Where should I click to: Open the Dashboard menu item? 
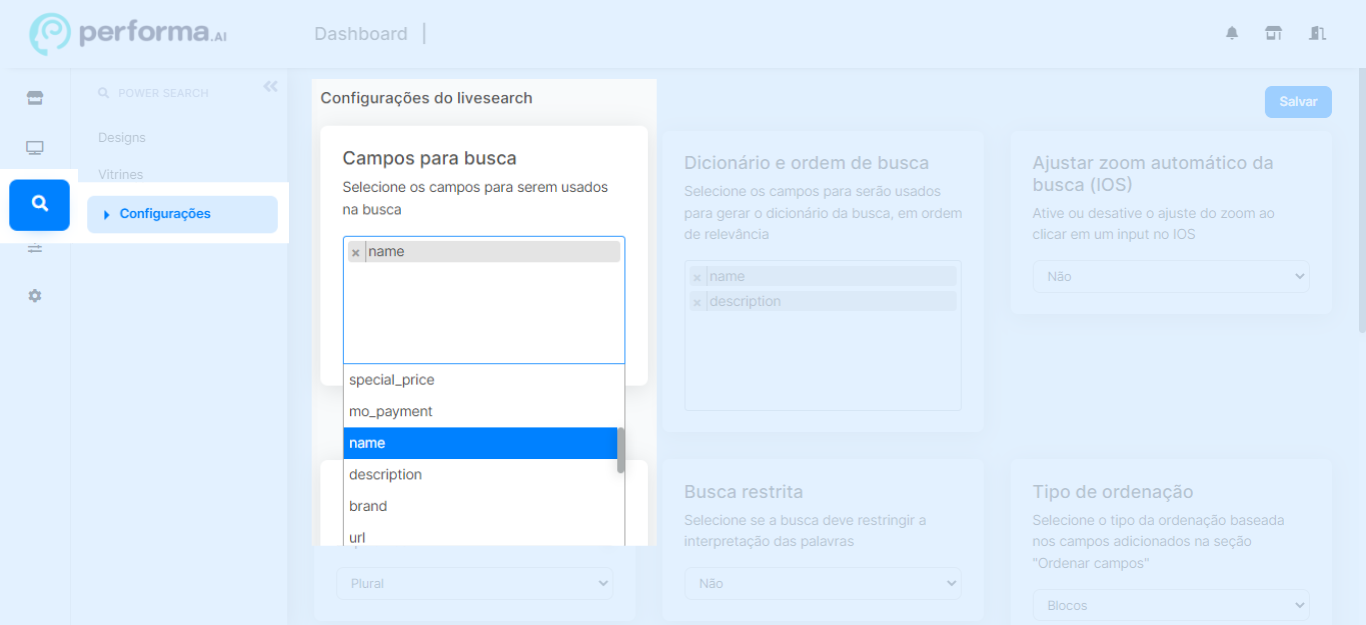pyautogui.click(x=361, y=33)
